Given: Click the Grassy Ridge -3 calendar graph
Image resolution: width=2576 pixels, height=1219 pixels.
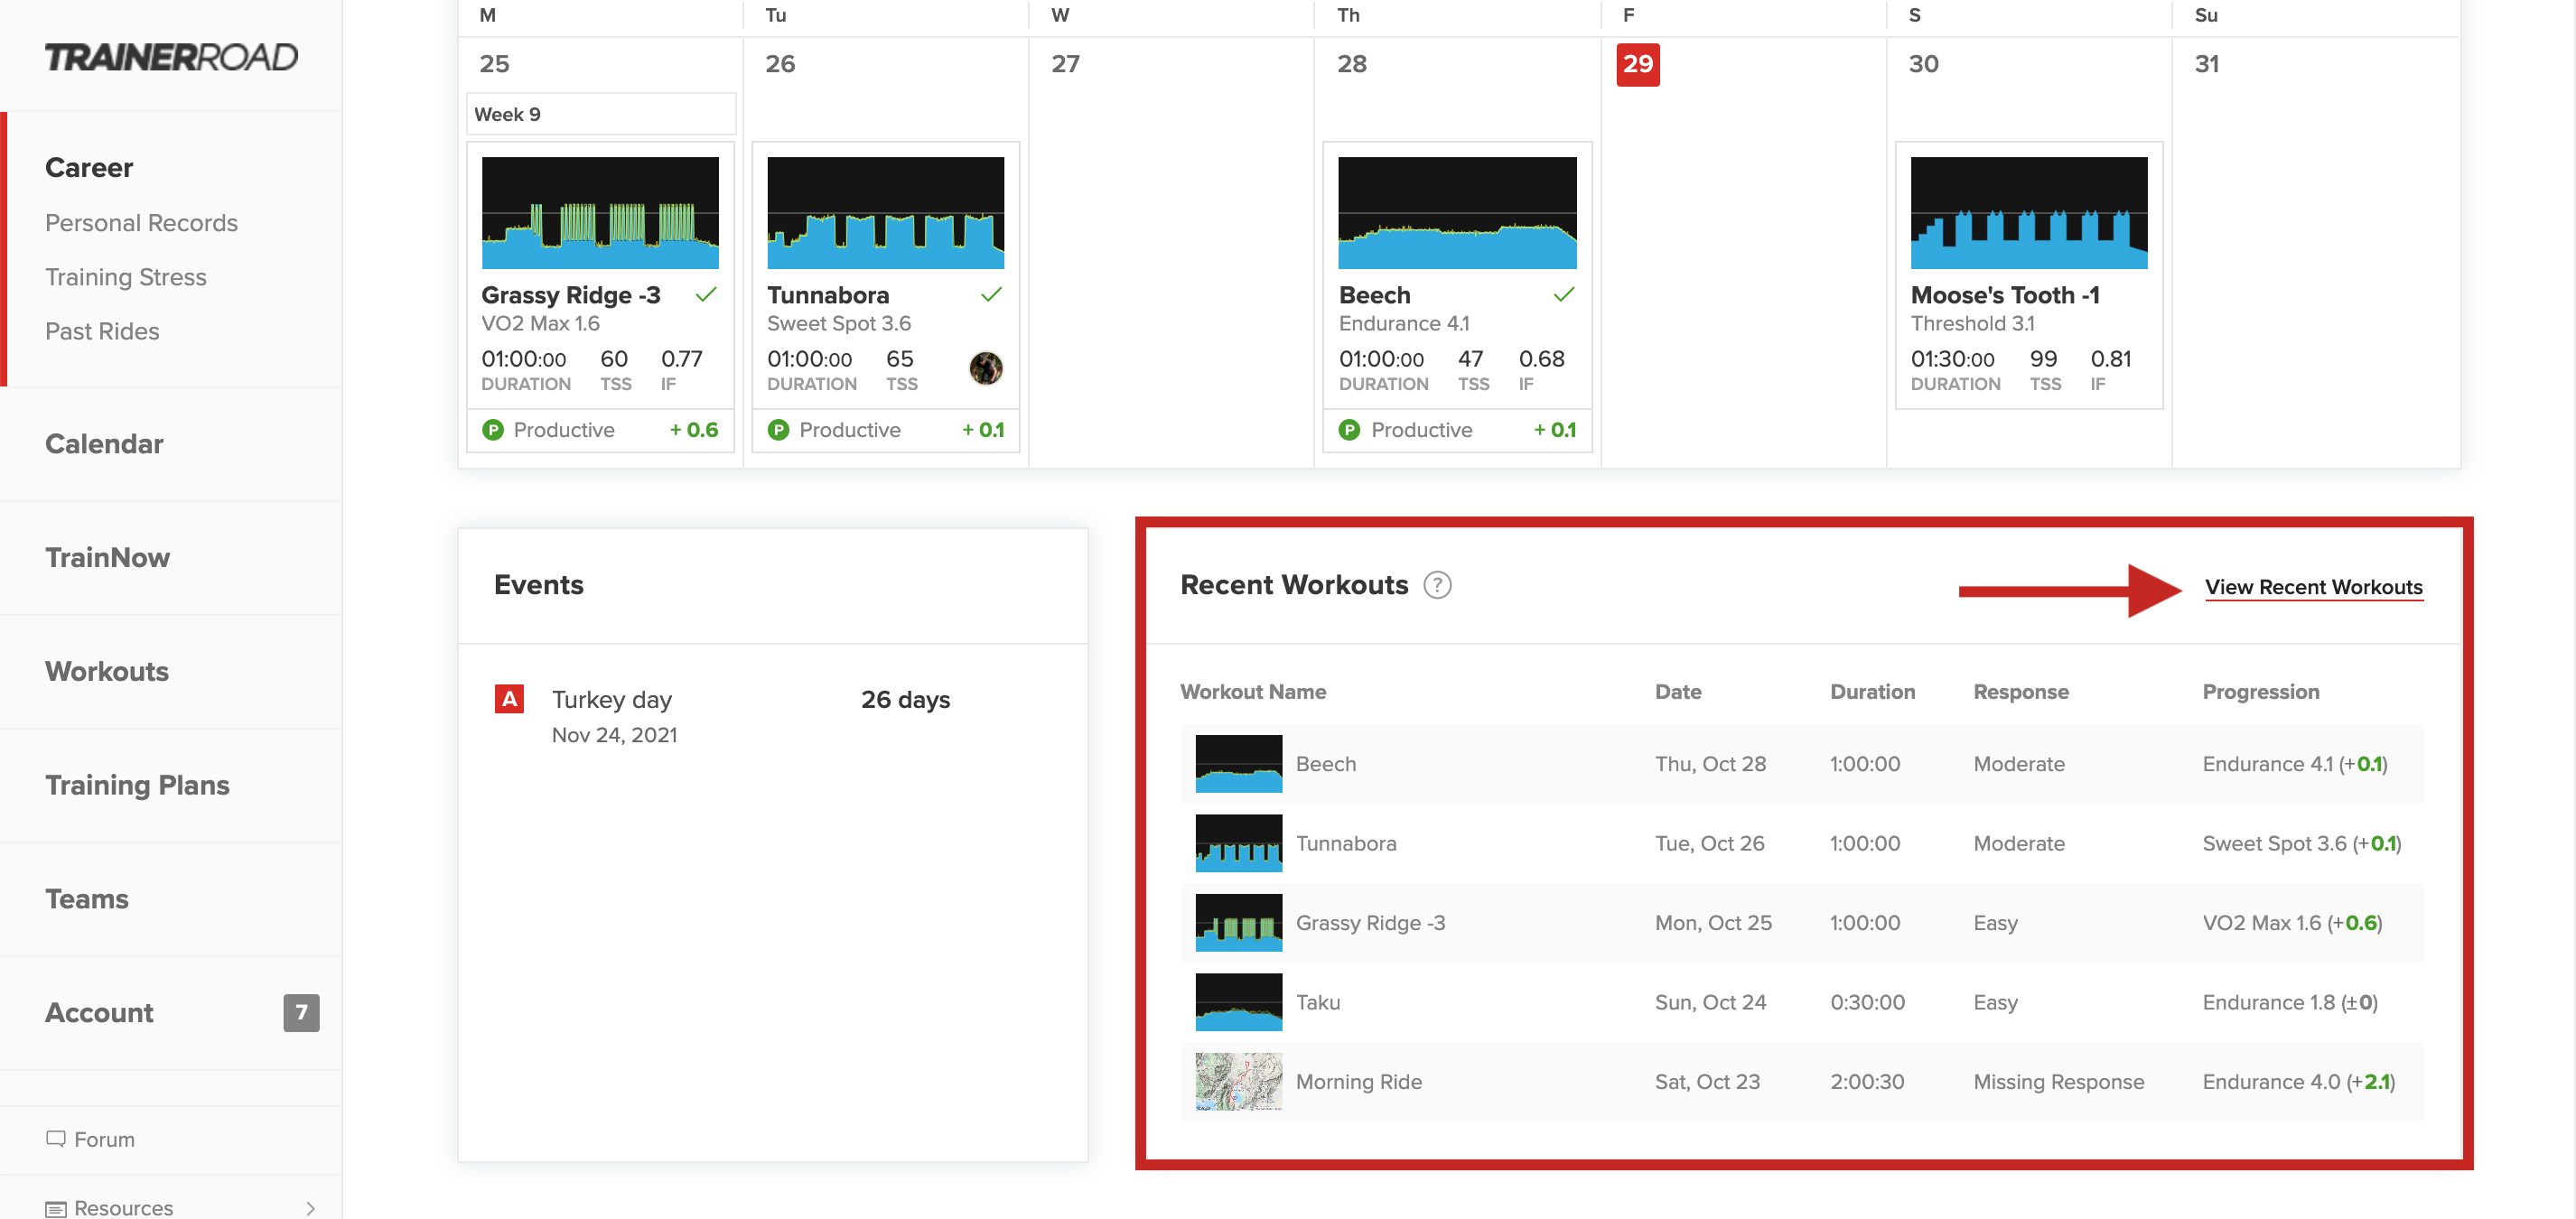Looking at the screenshot, I should pyautogui.click(x=600, y=212).
